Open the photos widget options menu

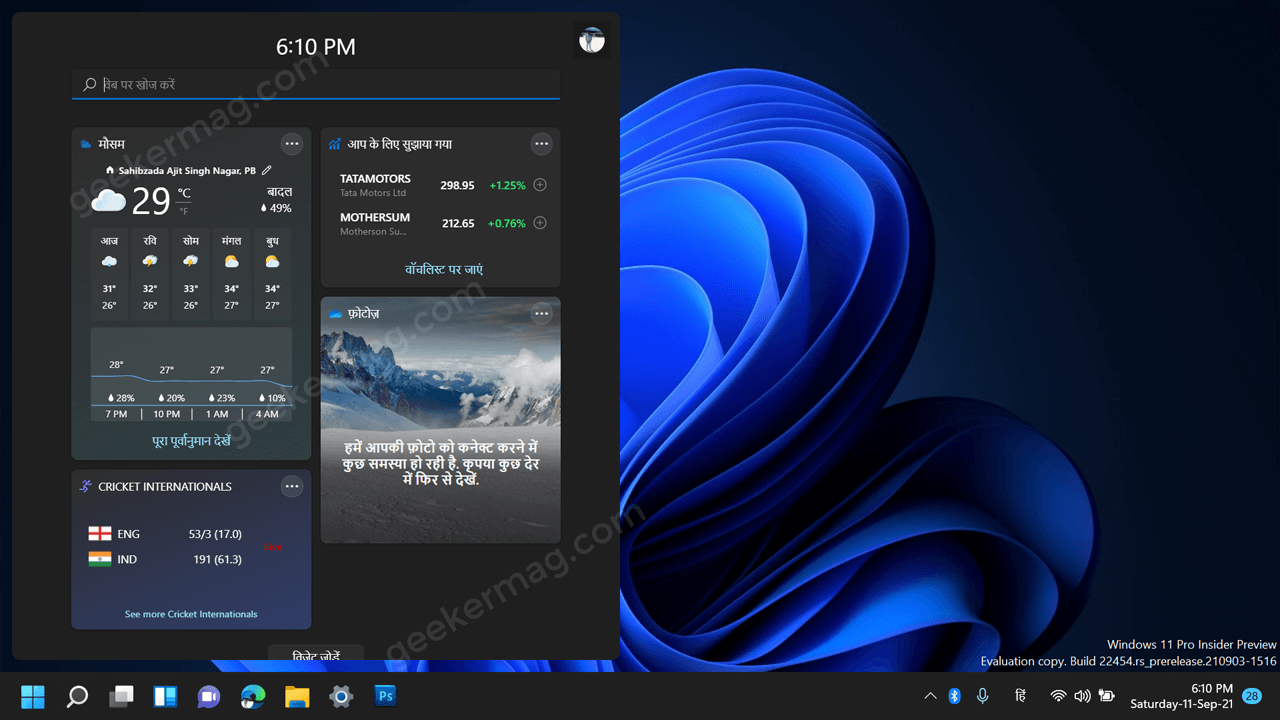pyautogui.click(x=541, y=314)
